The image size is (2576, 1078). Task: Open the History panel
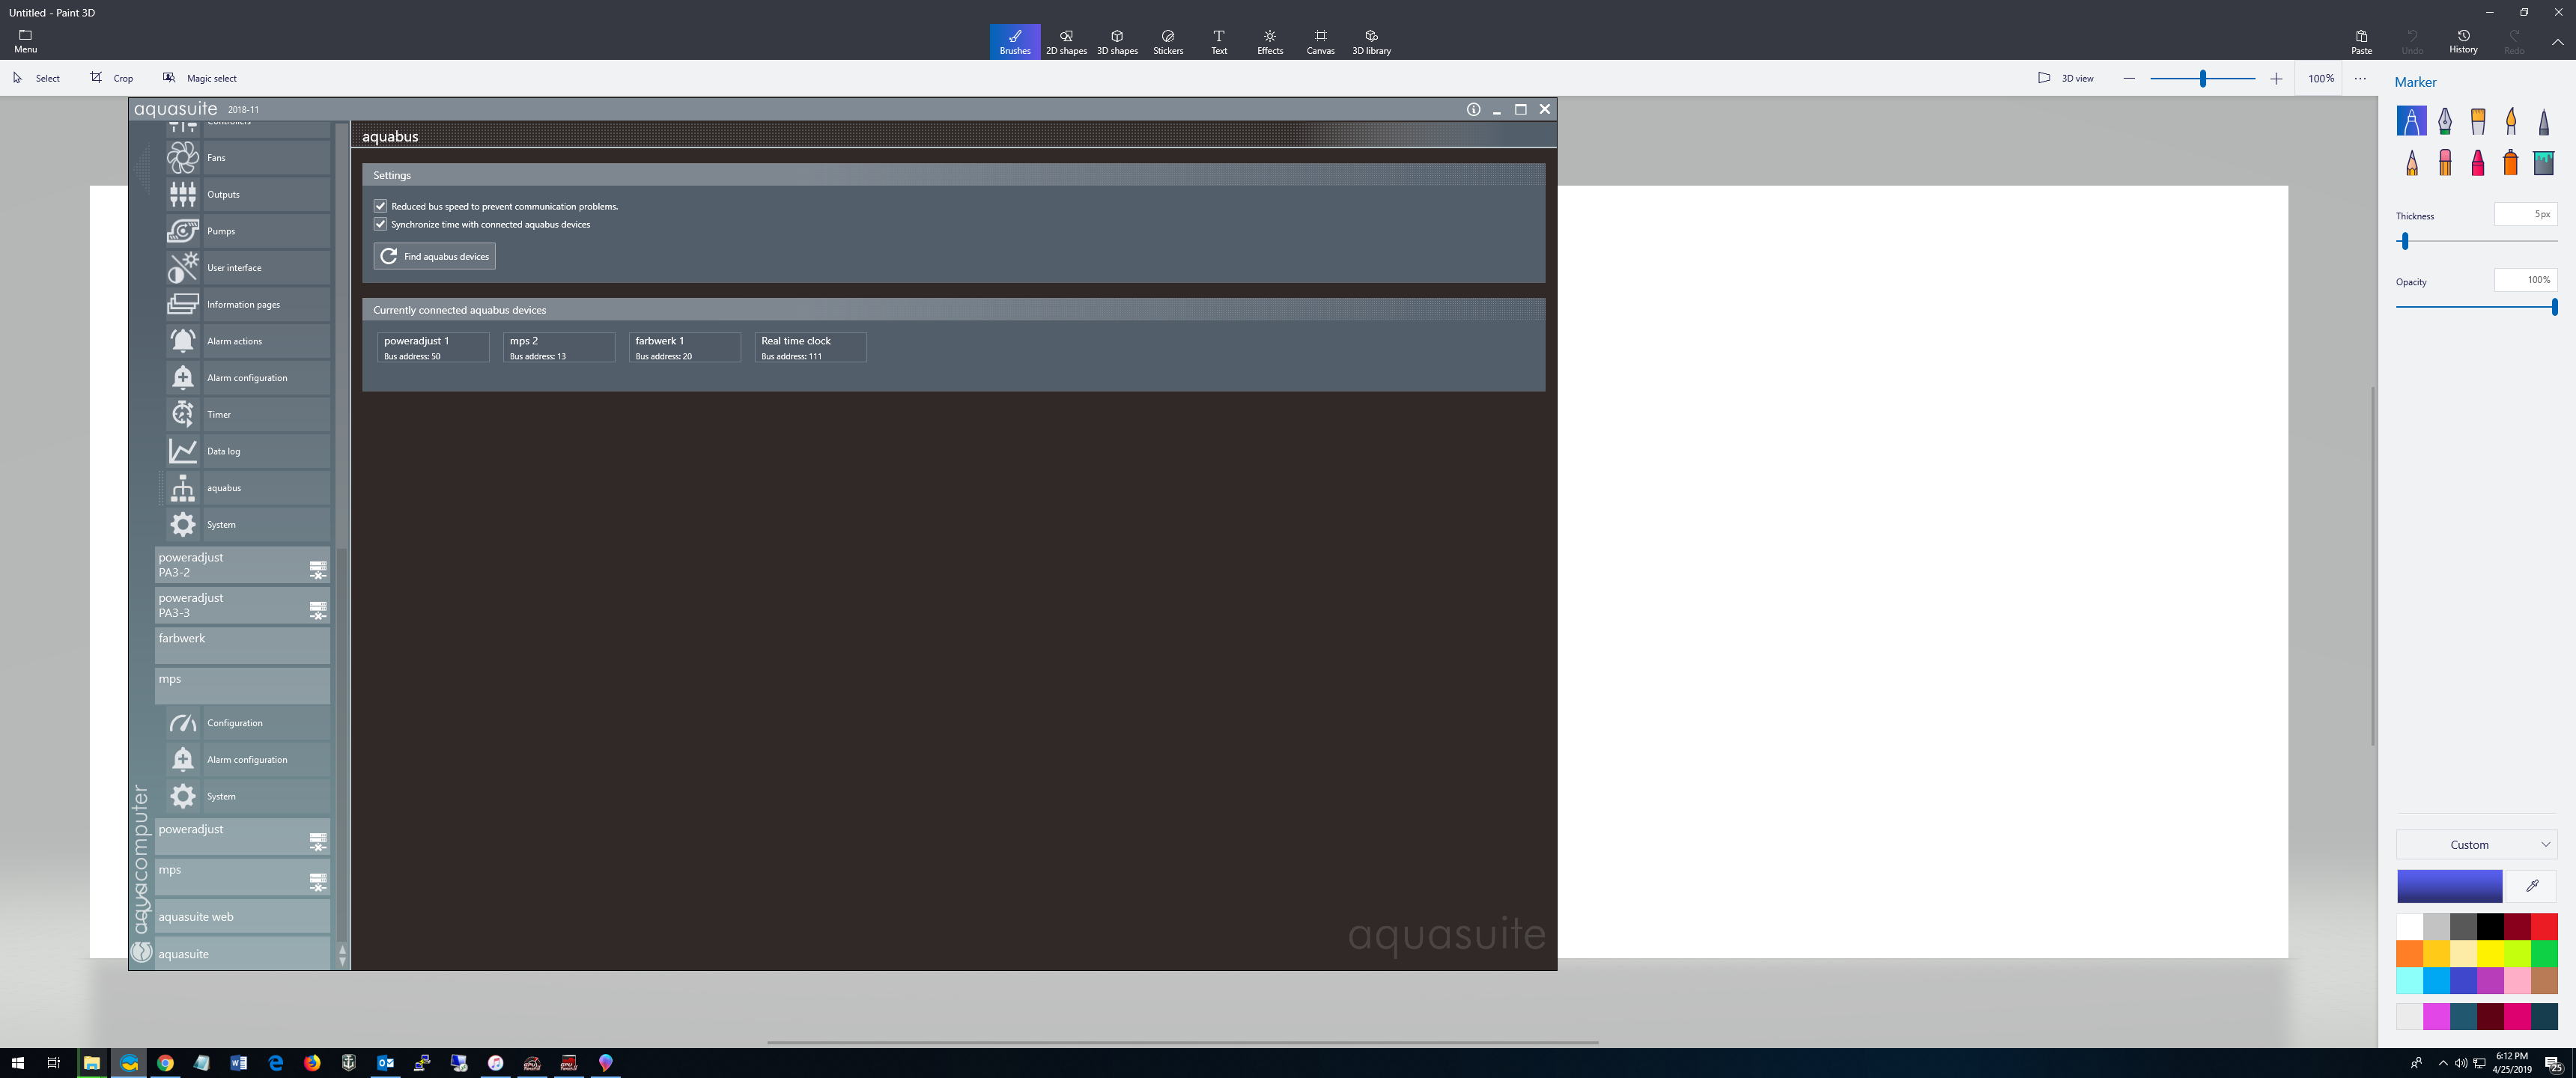[x=2462, y=41]
